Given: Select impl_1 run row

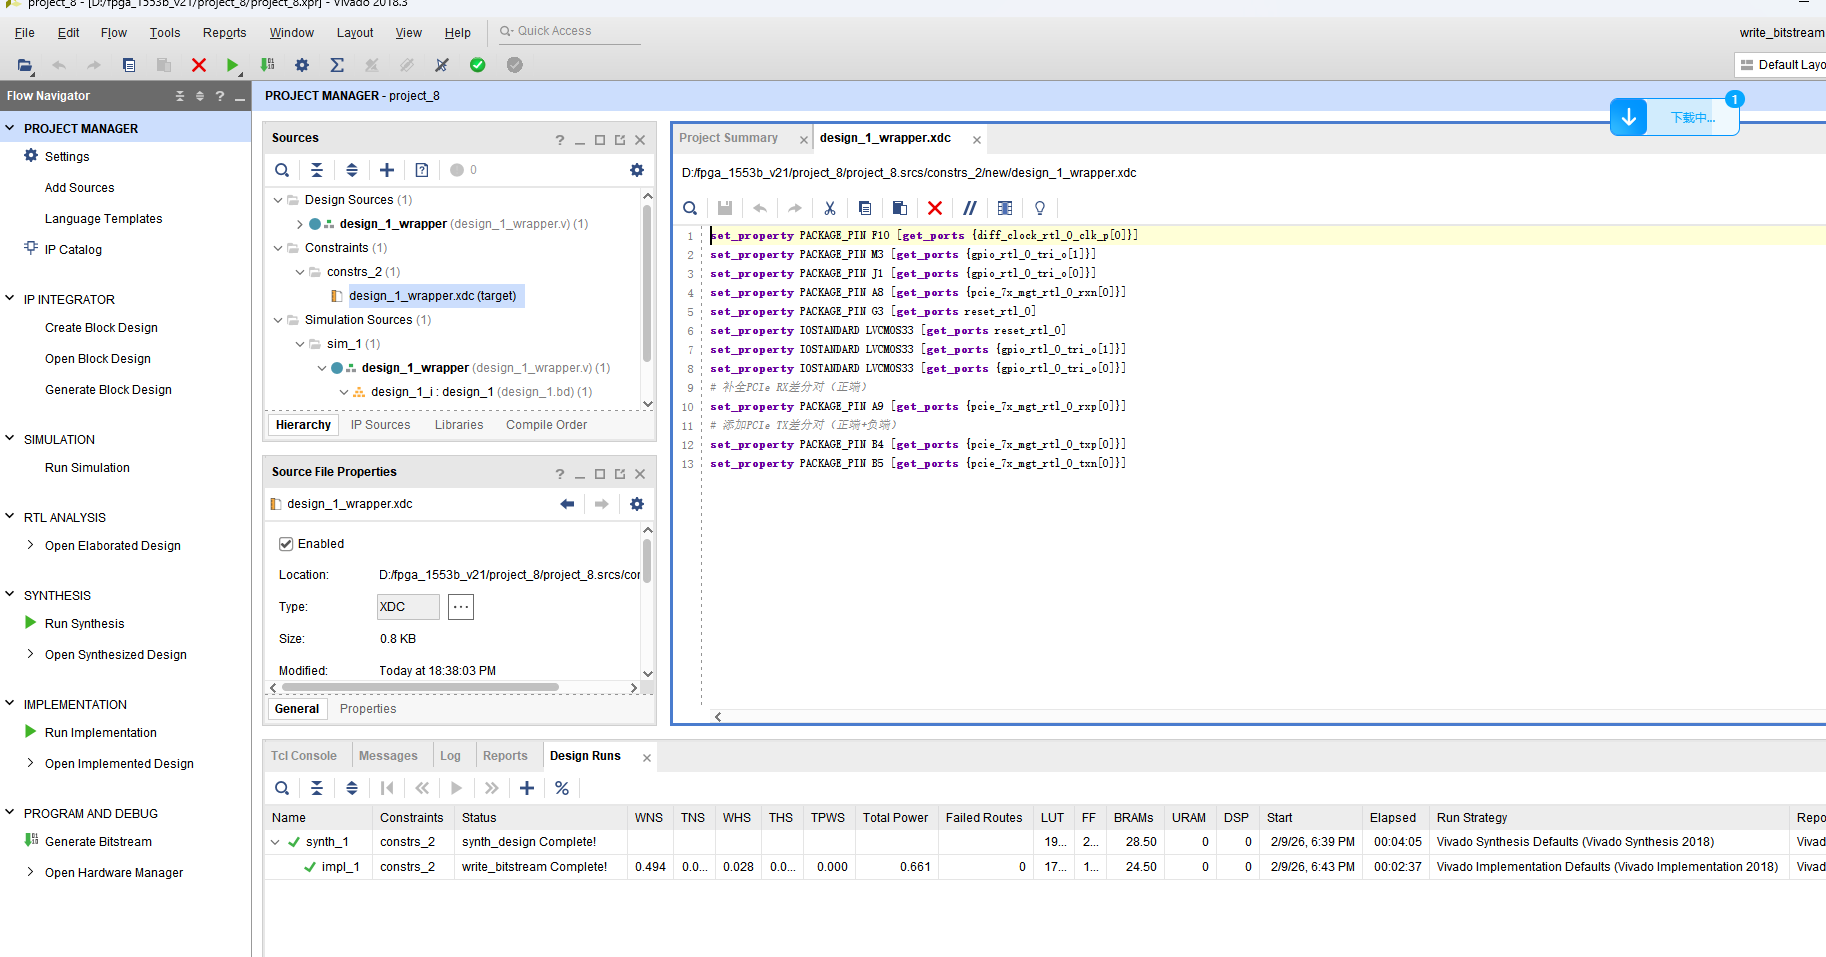Looking at the screenshot, I should (x=1045, y=867).
